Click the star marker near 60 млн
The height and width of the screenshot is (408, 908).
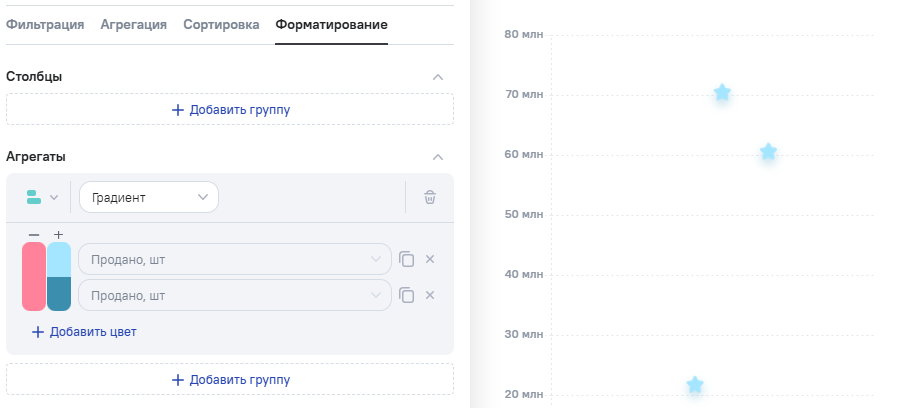[768, 152]
